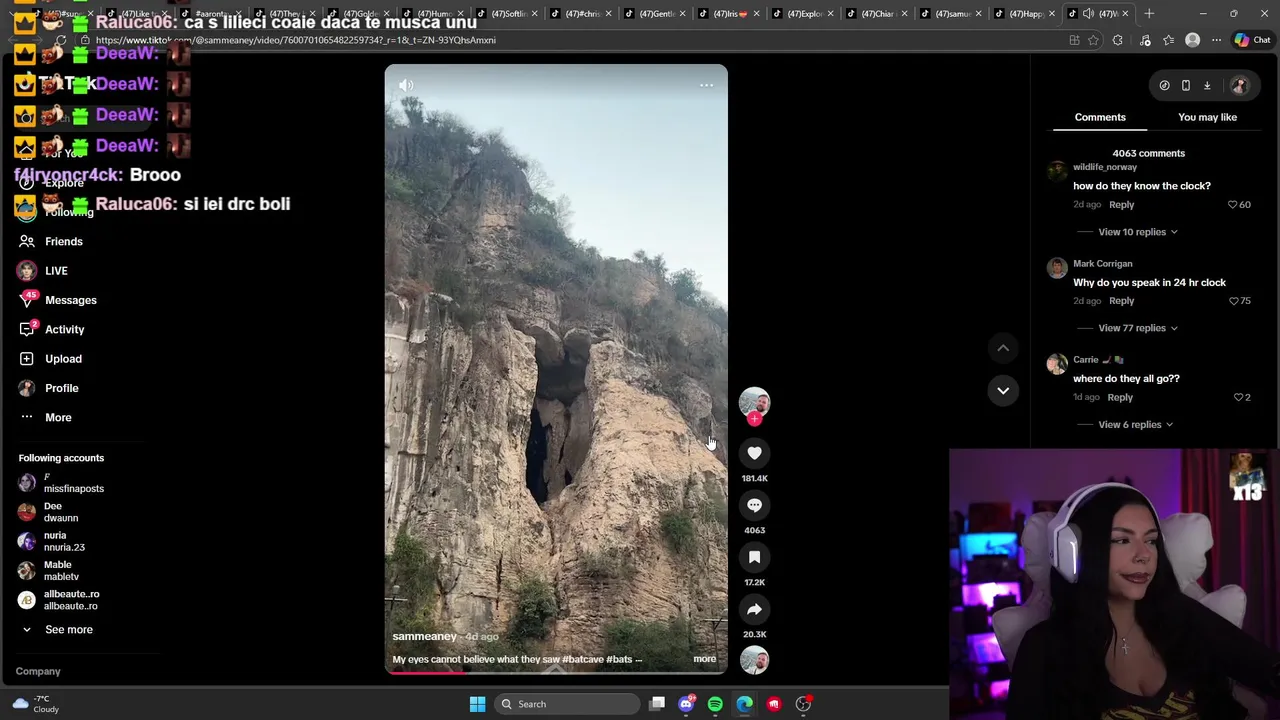
Task: Open the Windows Start menu
Action: click(x=477, y=704)
